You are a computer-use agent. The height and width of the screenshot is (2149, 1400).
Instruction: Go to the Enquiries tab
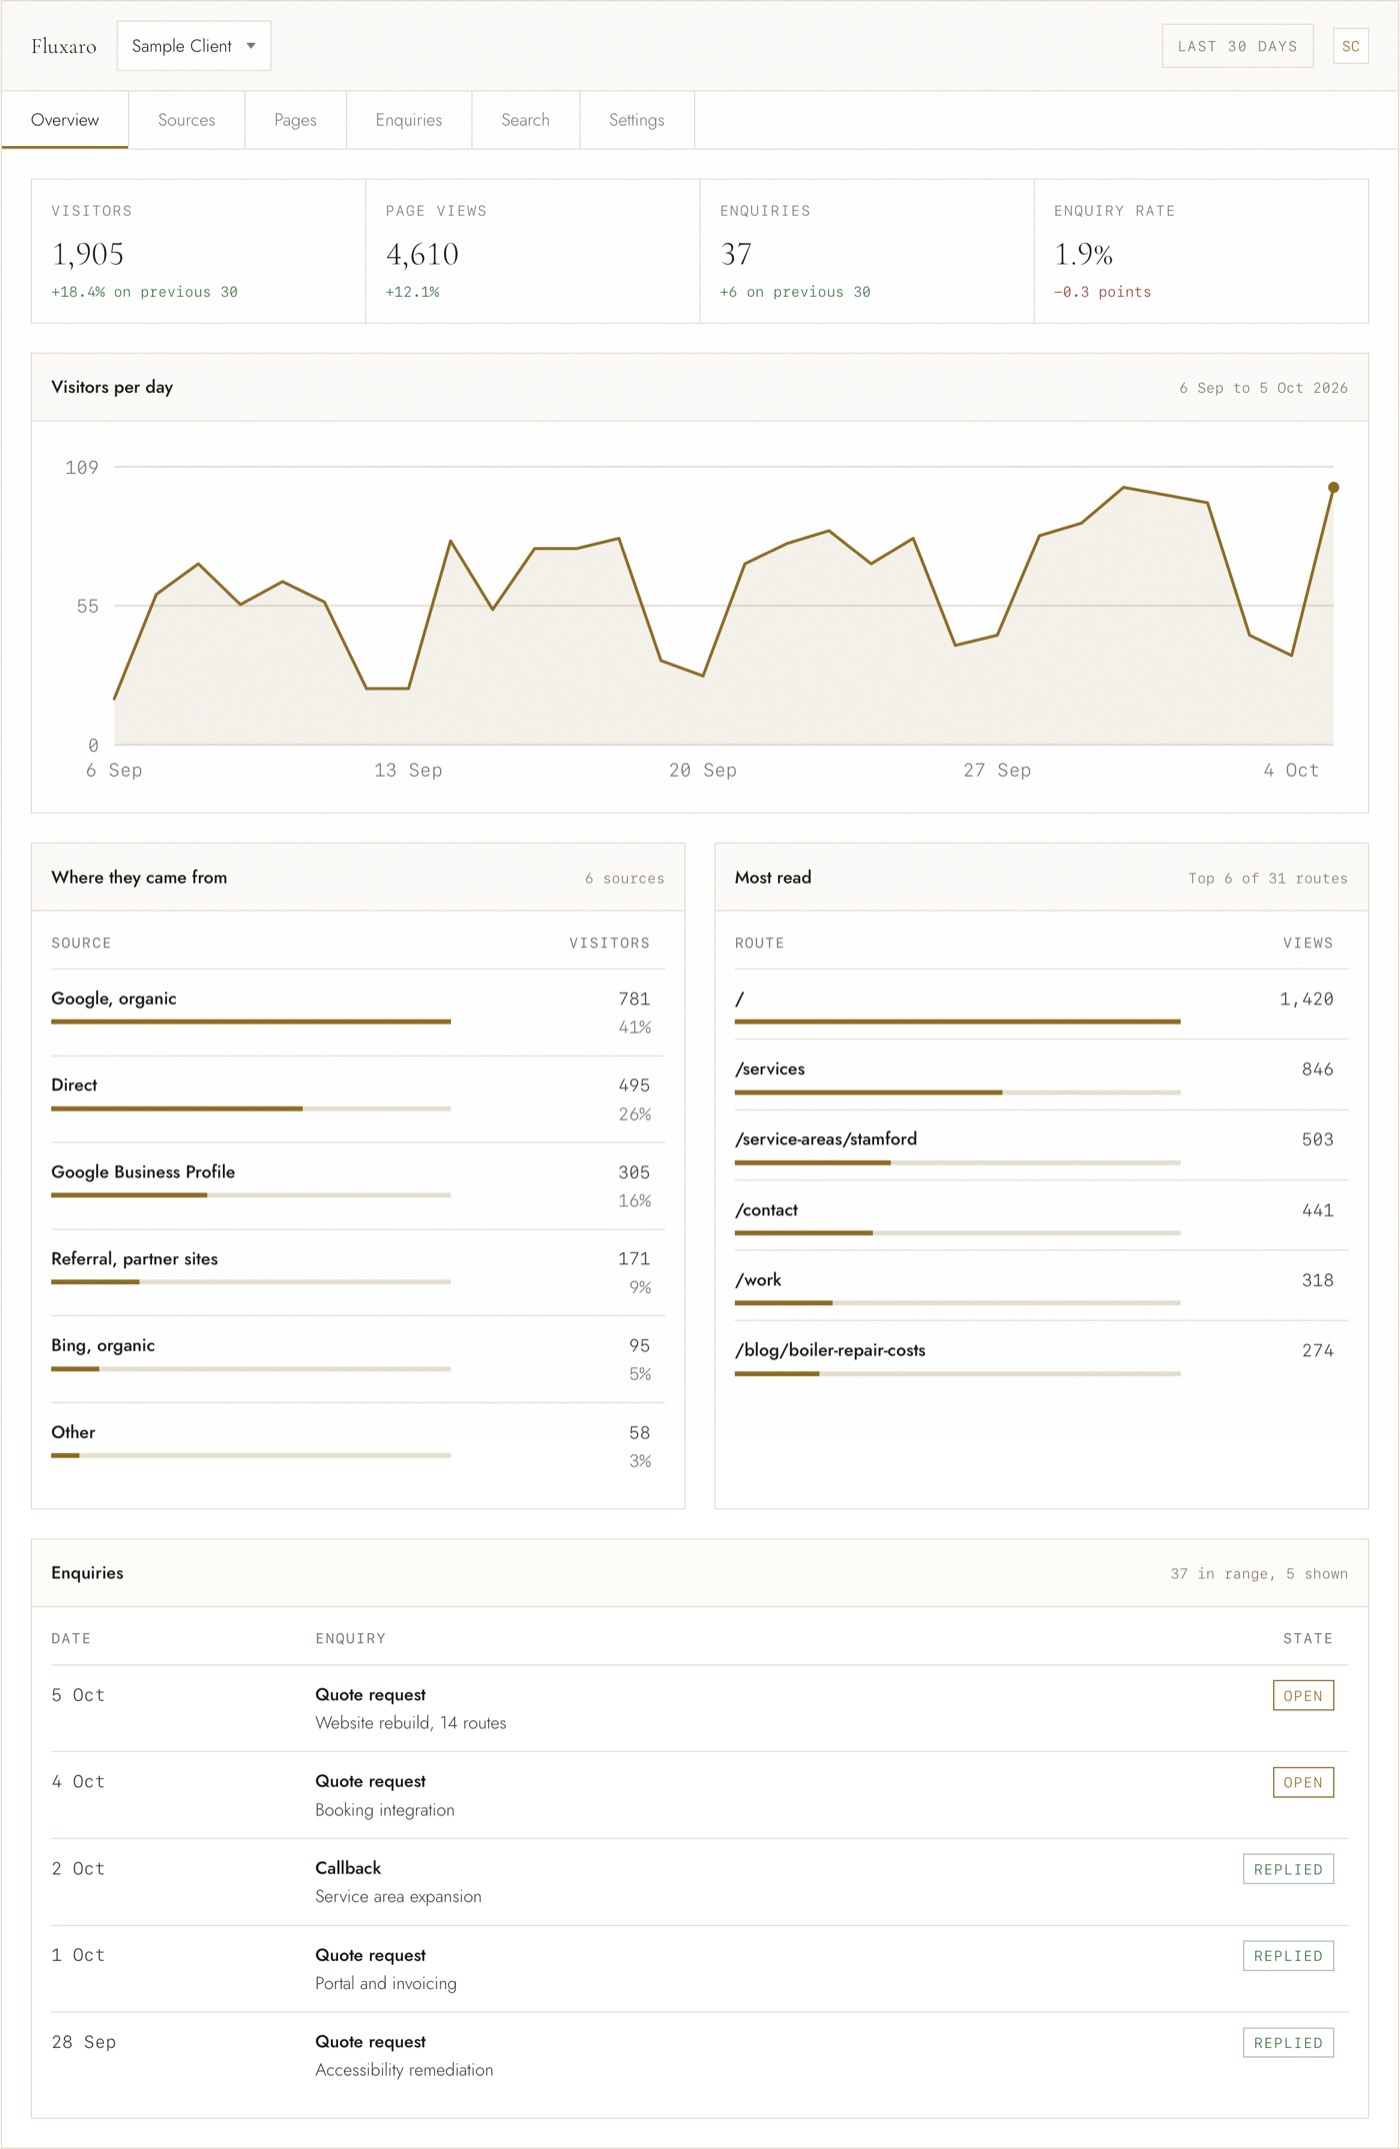click(409, 120)
